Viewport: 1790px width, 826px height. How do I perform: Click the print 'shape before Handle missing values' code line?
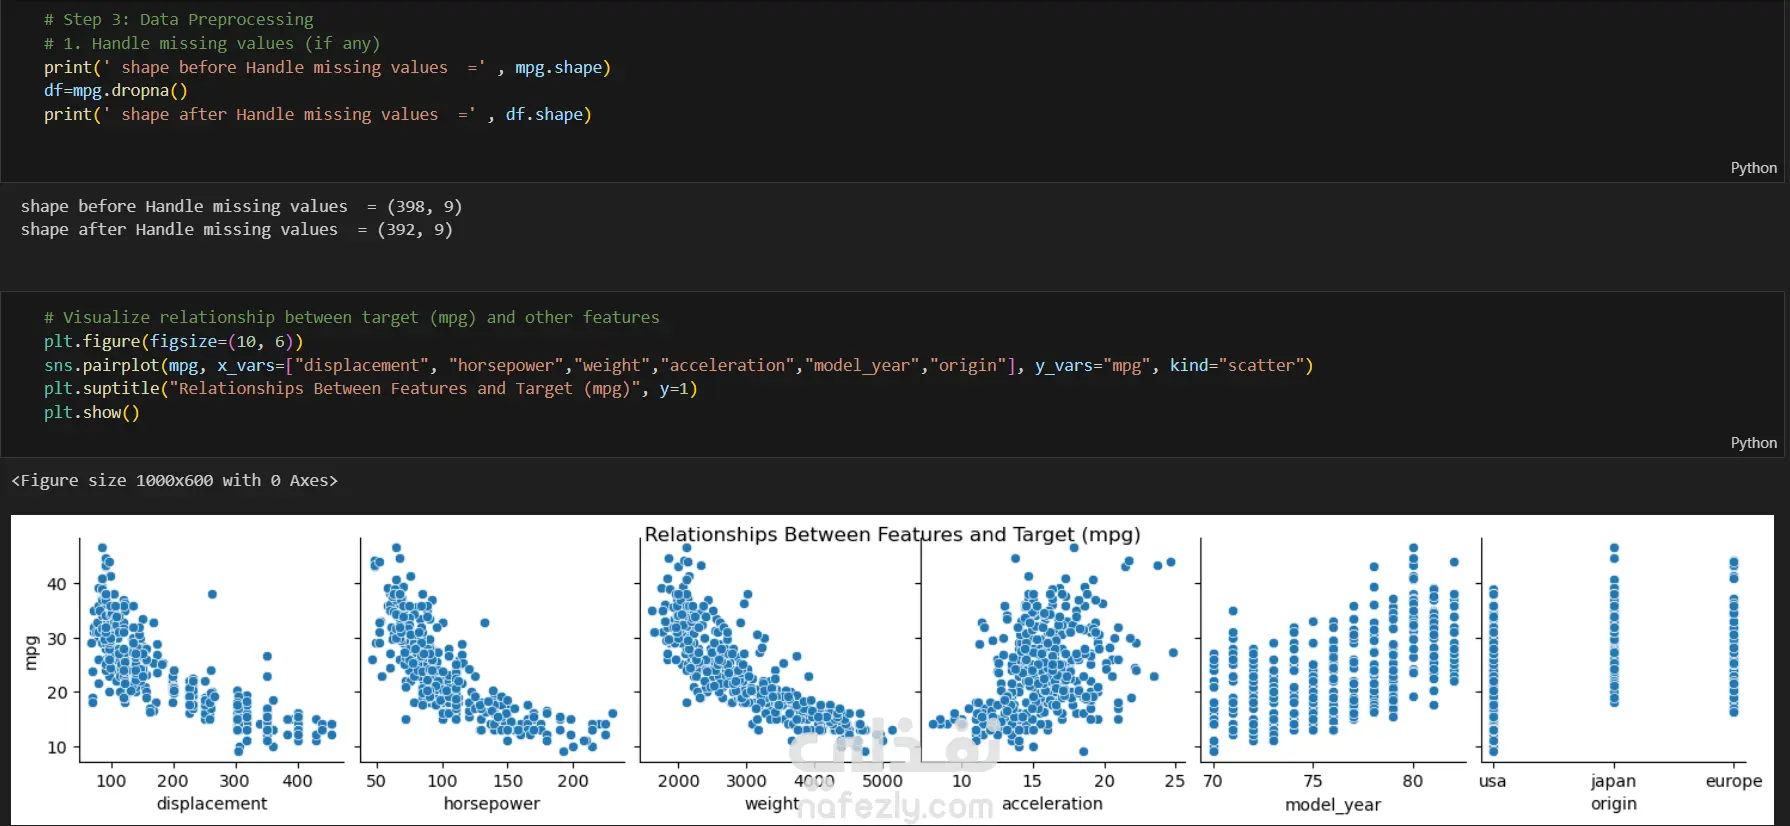tap(326, 68)
